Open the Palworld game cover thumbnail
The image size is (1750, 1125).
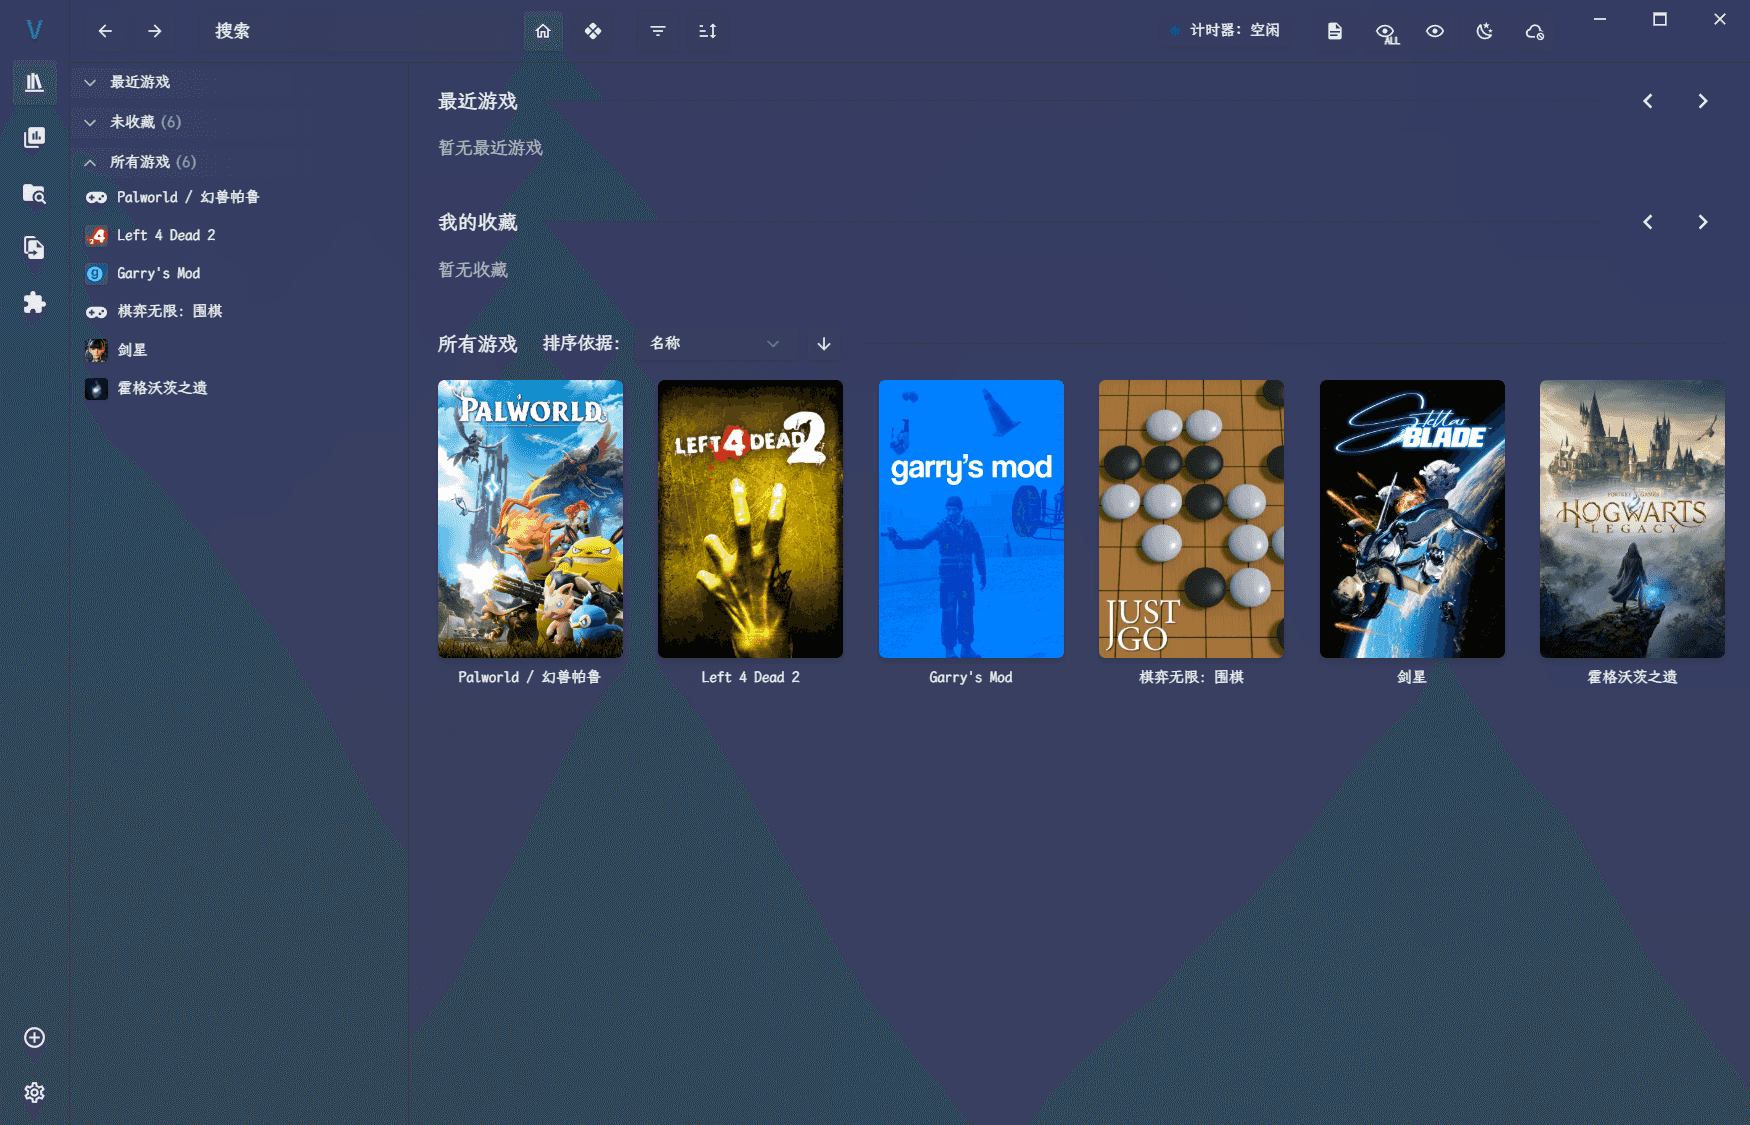(530, 518)
